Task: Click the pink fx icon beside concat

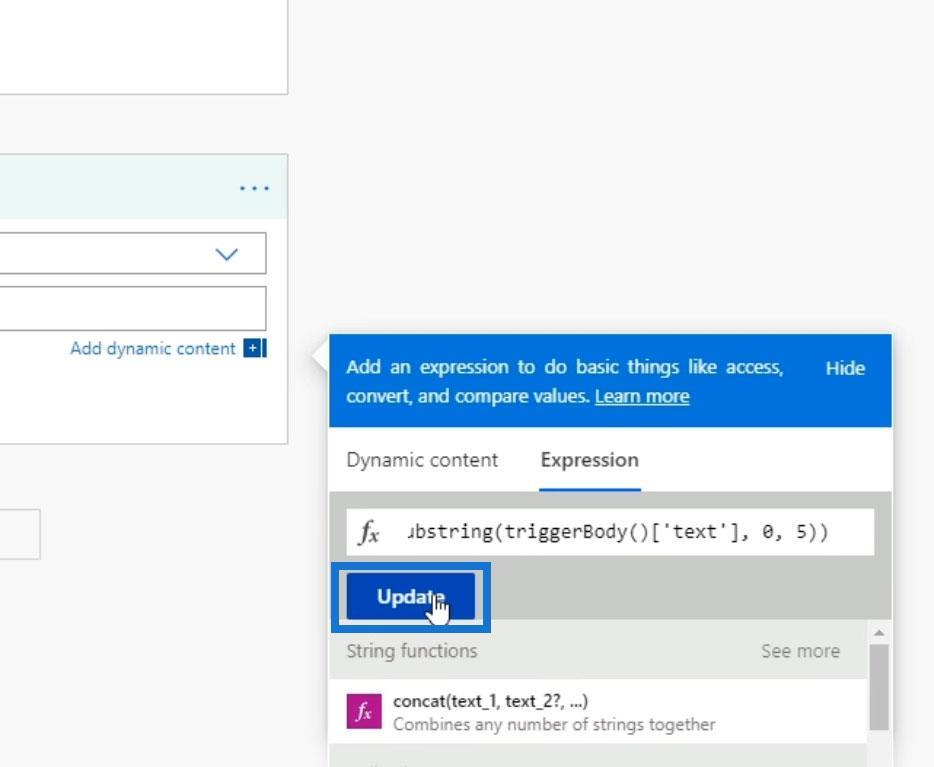Action: click(x=364, y=711)
